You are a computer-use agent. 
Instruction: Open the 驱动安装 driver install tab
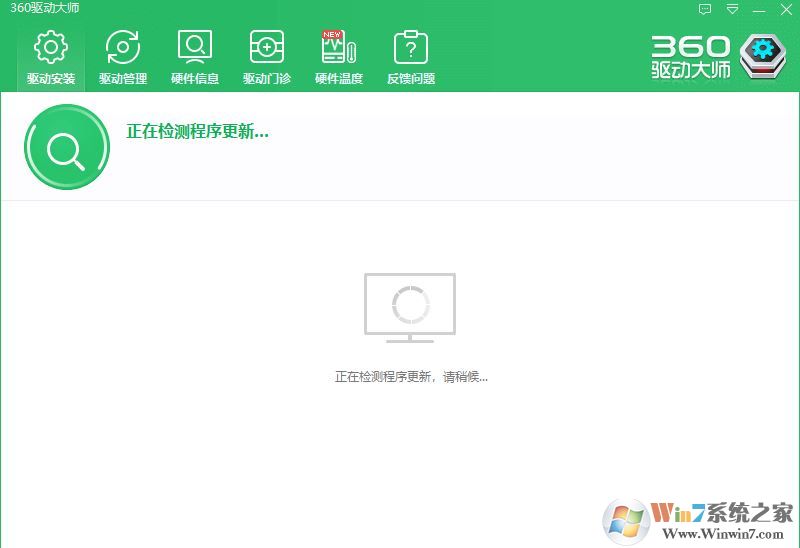tap(51, 58)
